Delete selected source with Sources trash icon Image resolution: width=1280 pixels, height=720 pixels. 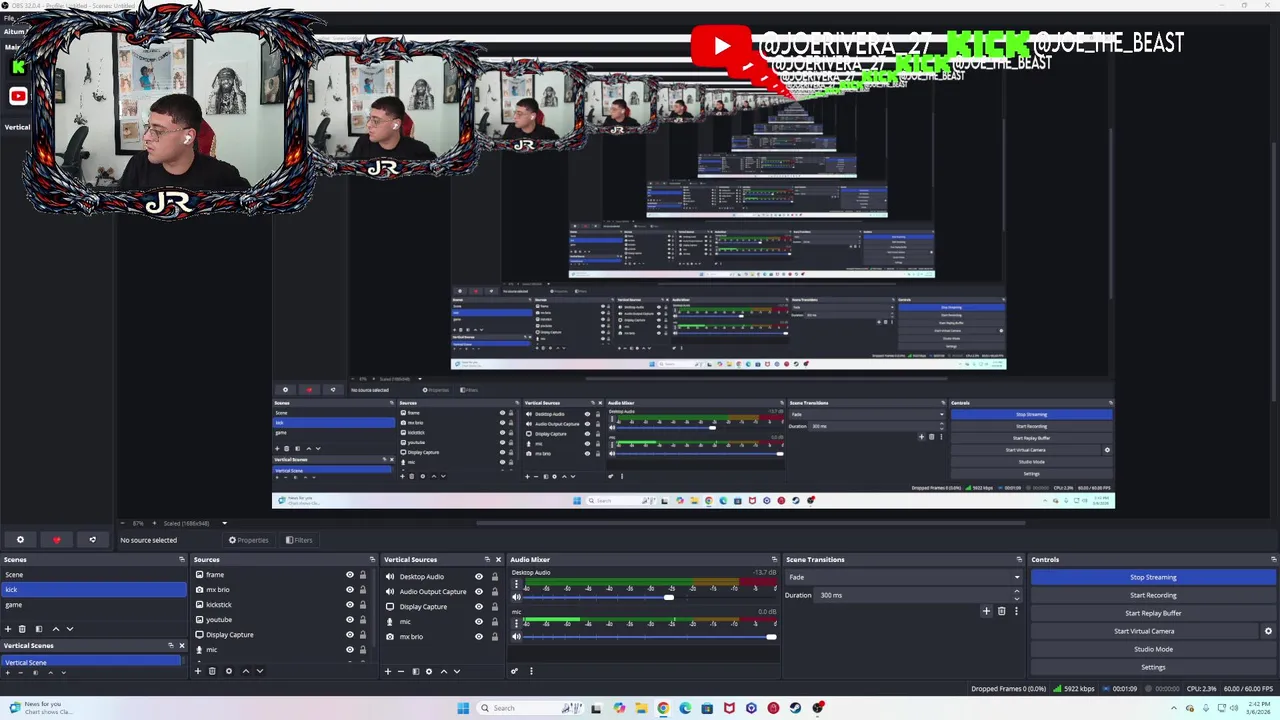click(x=212, y=671)
